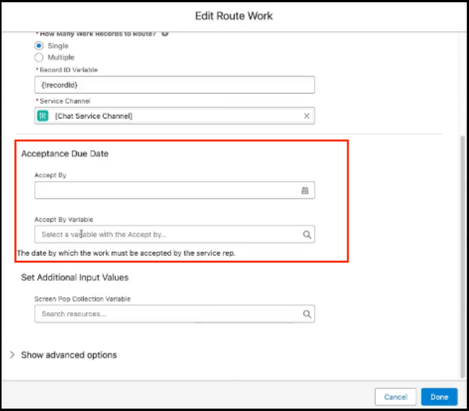This screenshot has width=469, height=411.
Task: Click the Set Additional Input Values heading
Action: pyautogui.click(x=75, y=277)
